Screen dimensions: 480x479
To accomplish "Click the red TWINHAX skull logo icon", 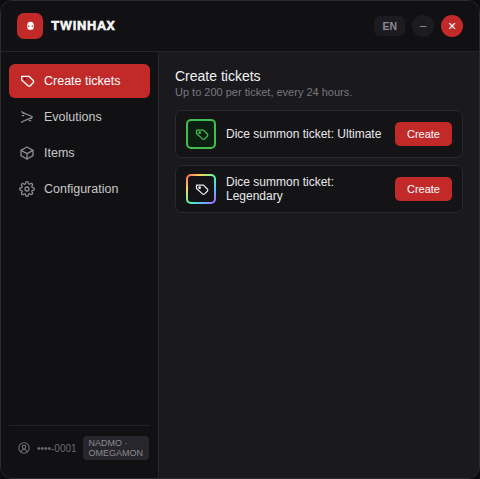I will point(30,26).
